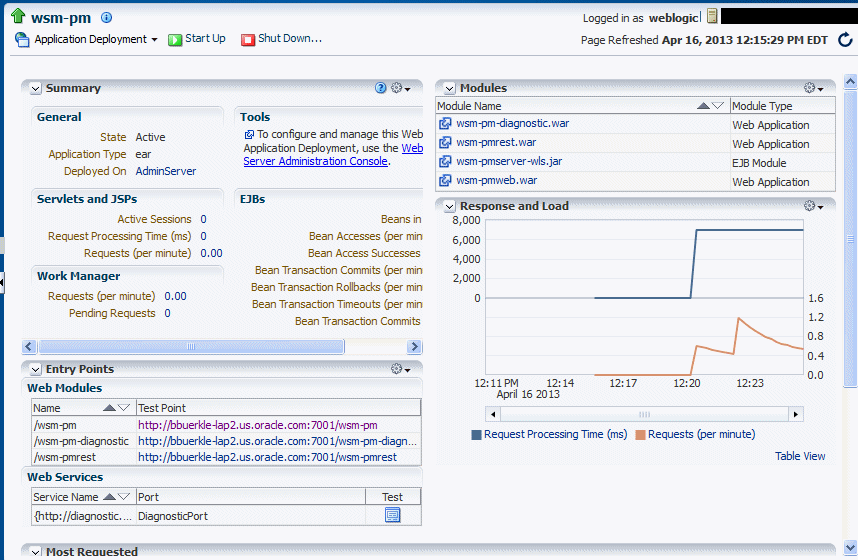Screen dimensions: 858x560
Task: Open Entry Points gear options menu
Action: click(x=401, y=369)
